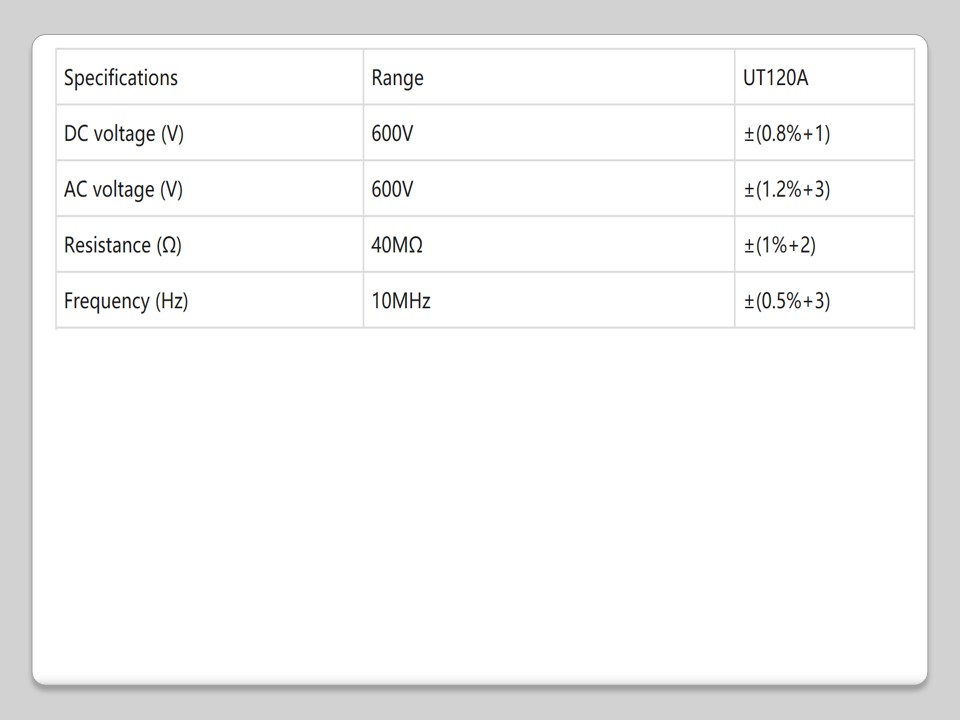Click the 600V range for DC voltage
This screenshot has width=960, height=720.
392,134
